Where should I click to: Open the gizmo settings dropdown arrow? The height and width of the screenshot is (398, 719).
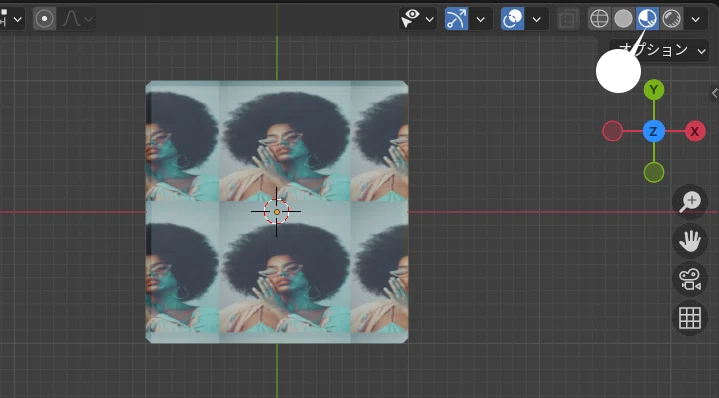[481, 19]
